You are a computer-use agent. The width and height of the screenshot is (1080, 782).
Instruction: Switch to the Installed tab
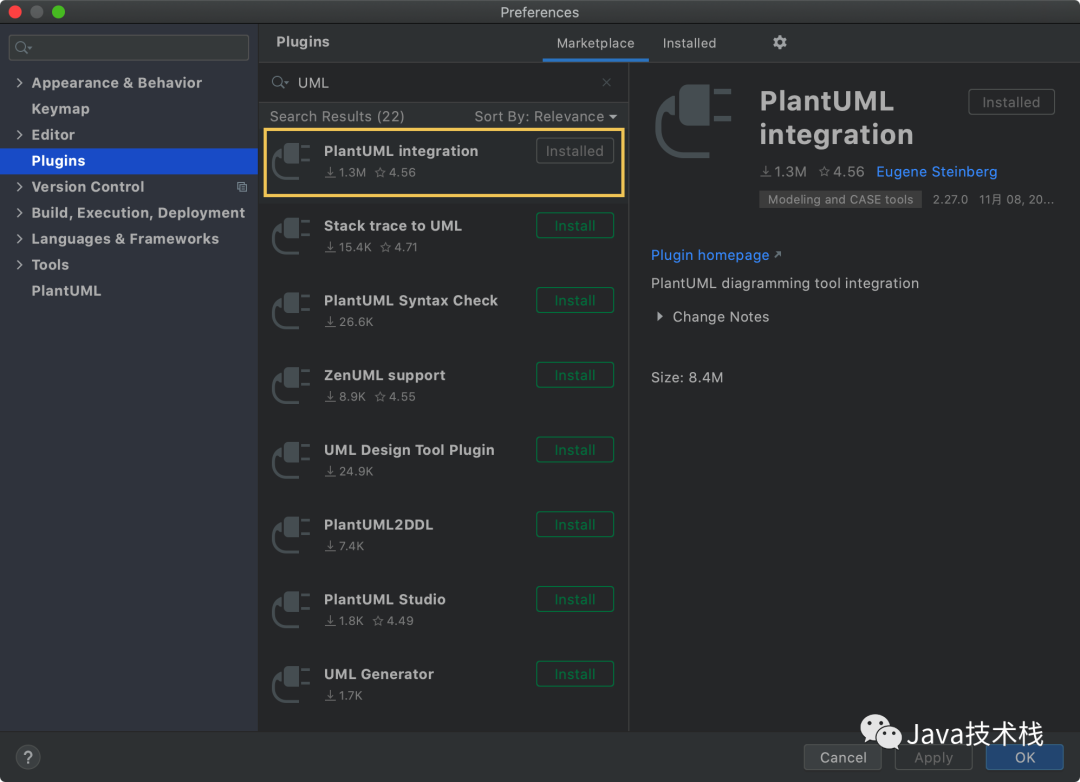(x=689, y=43)
